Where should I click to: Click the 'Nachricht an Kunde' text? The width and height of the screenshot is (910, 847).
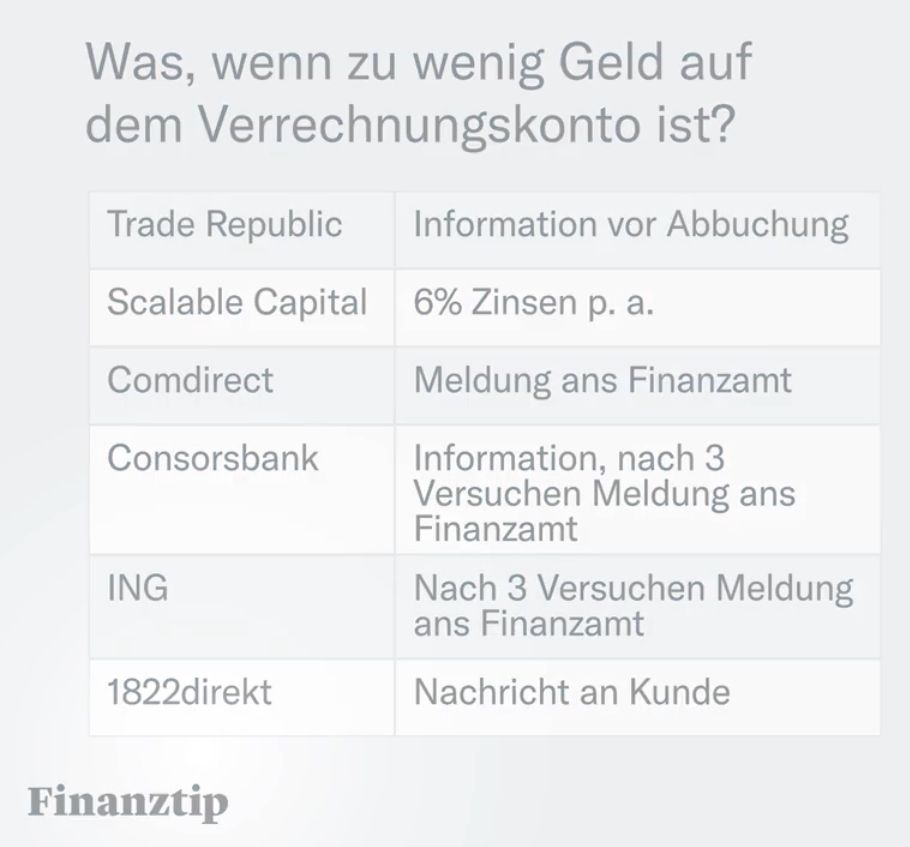(571, 692)
